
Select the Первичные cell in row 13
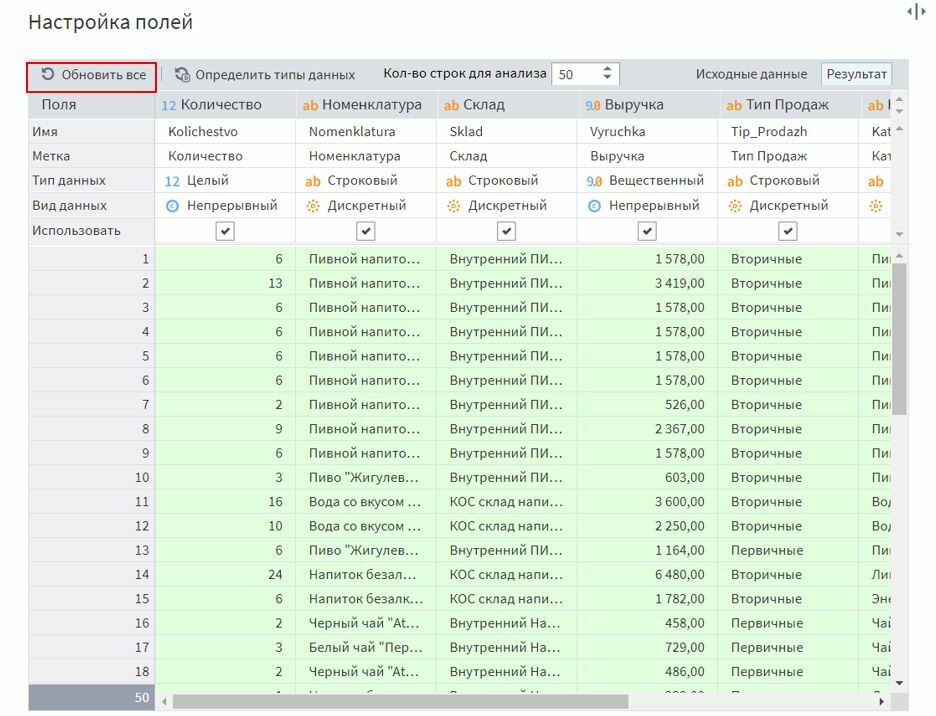789,550
